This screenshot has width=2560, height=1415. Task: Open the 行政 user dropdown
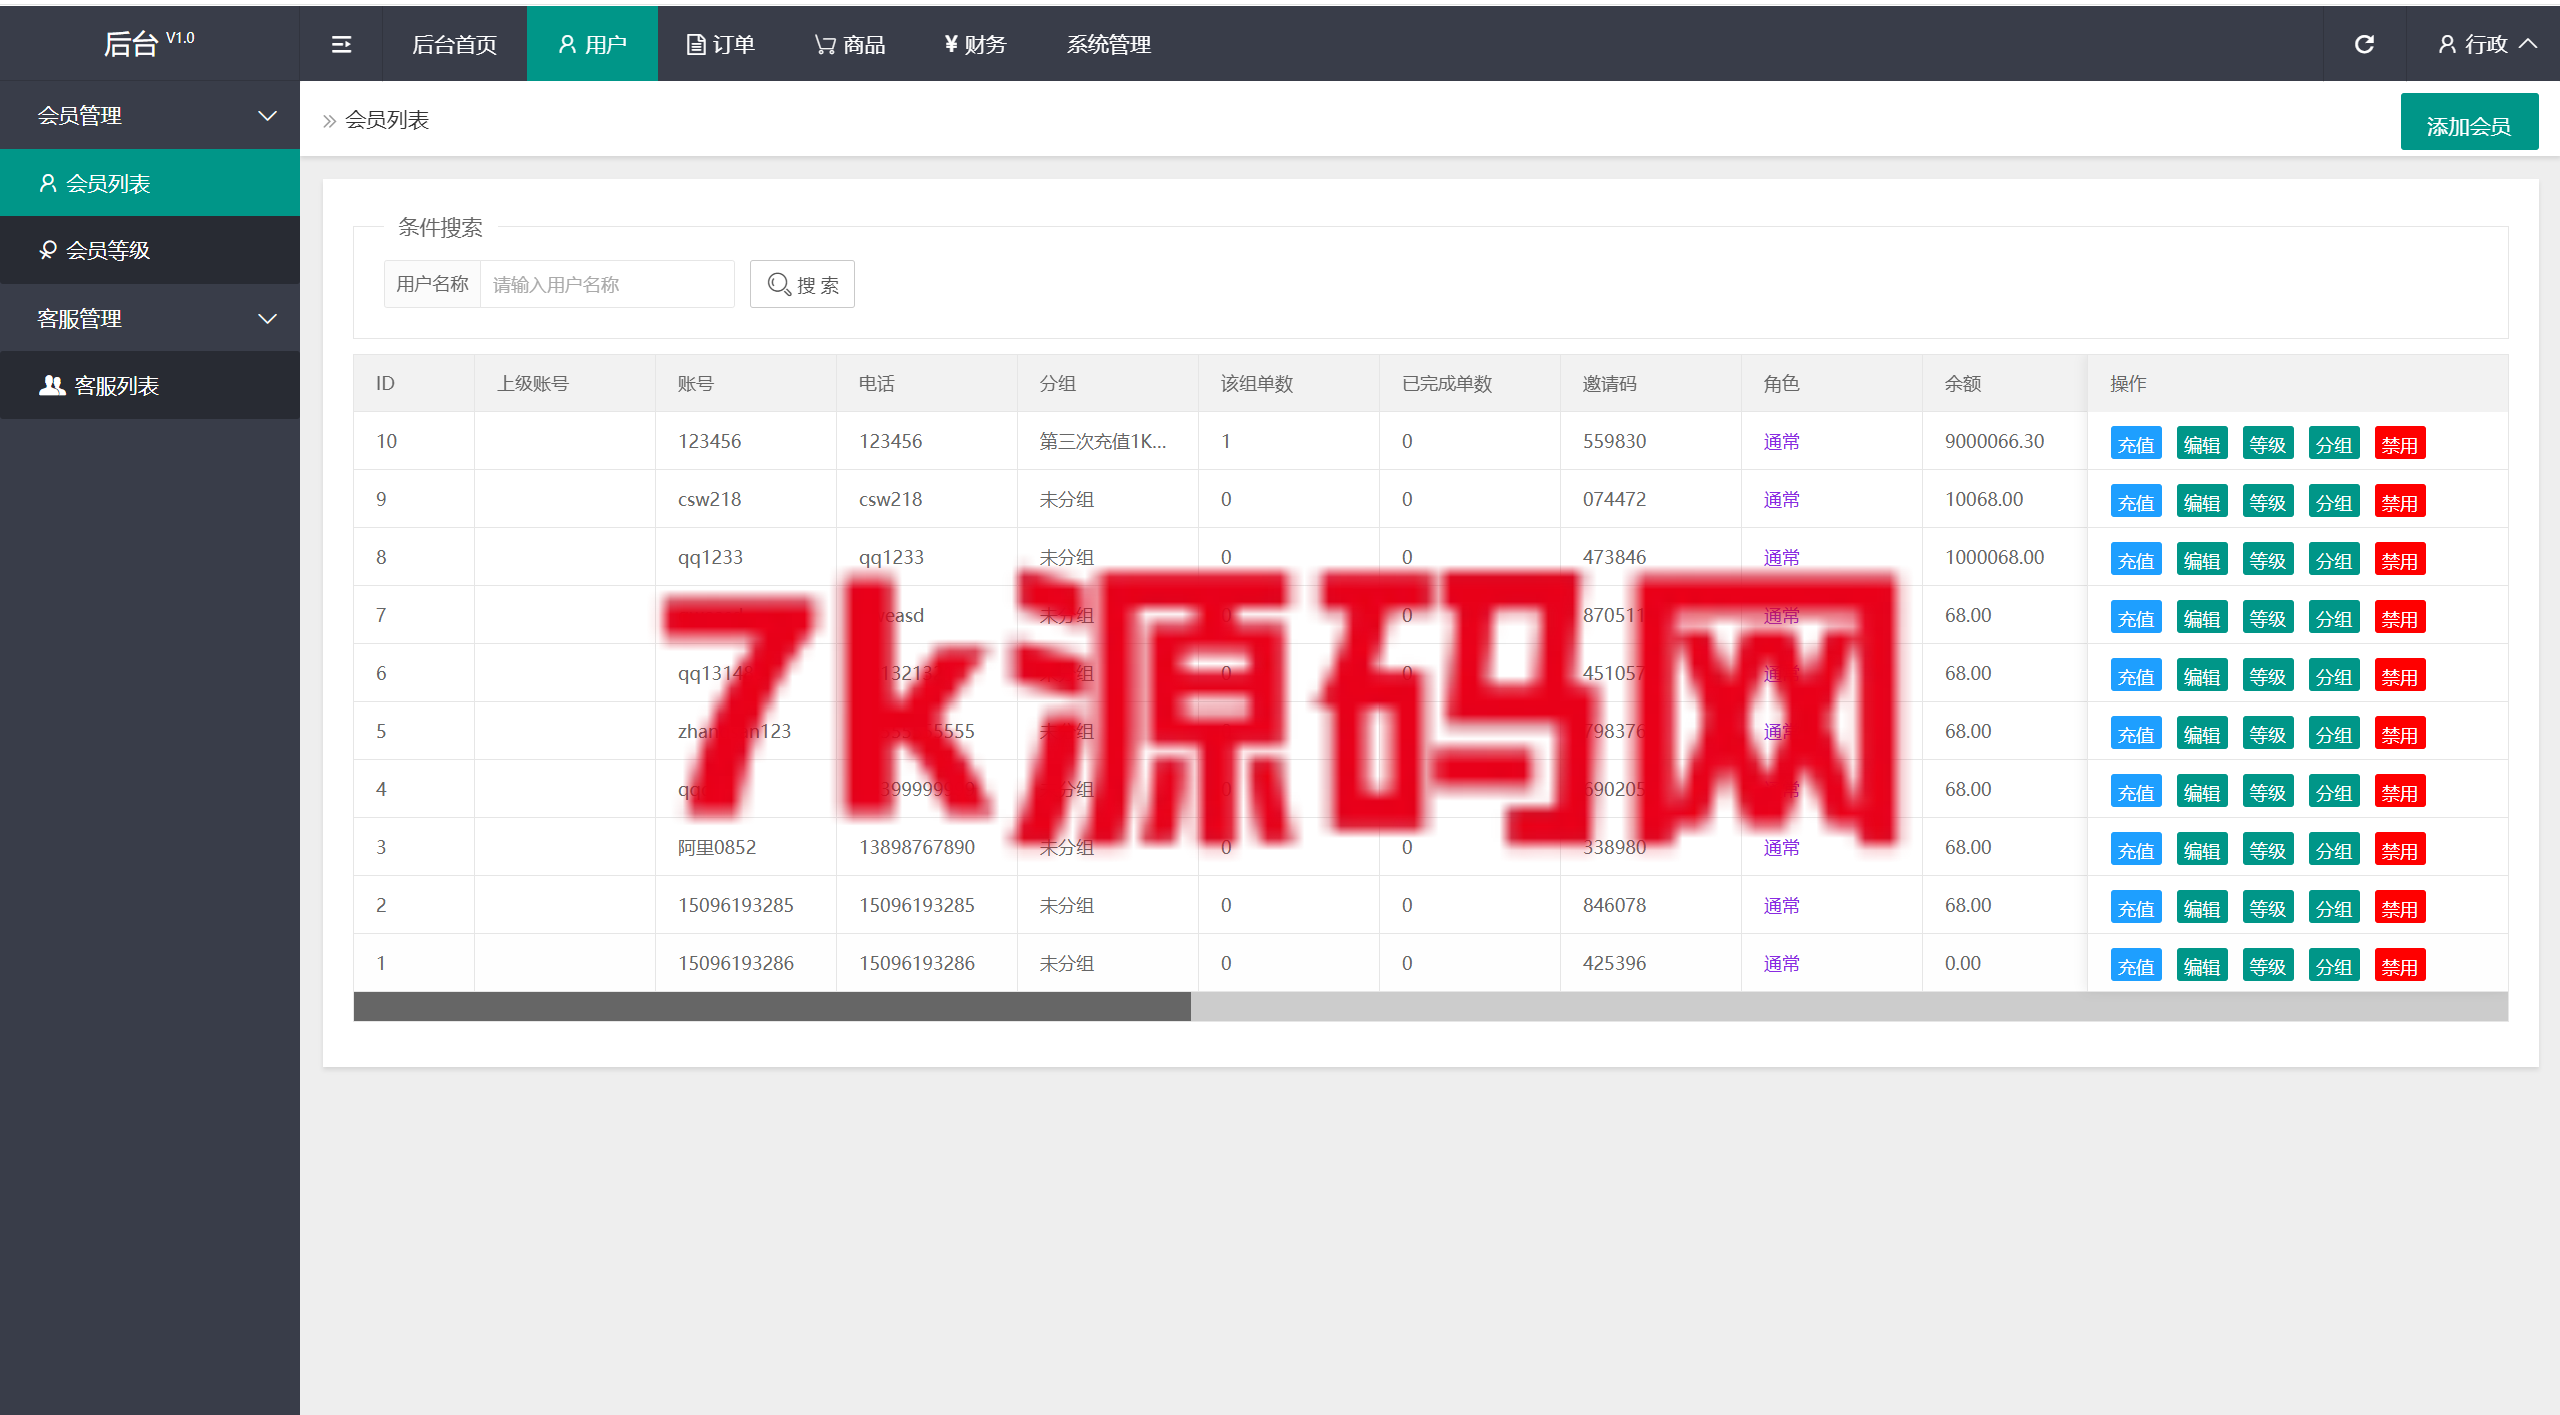(2487, 44)
